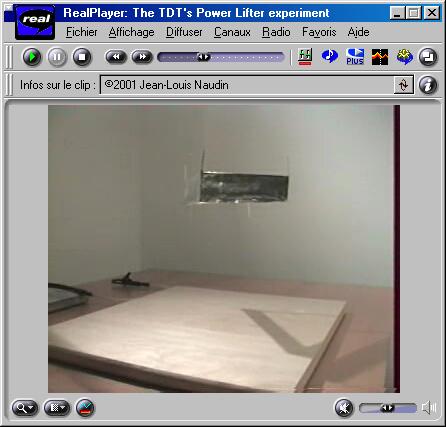Click the fast forward button
This screenshot has width=446, height=427.
tap(142, 57)
